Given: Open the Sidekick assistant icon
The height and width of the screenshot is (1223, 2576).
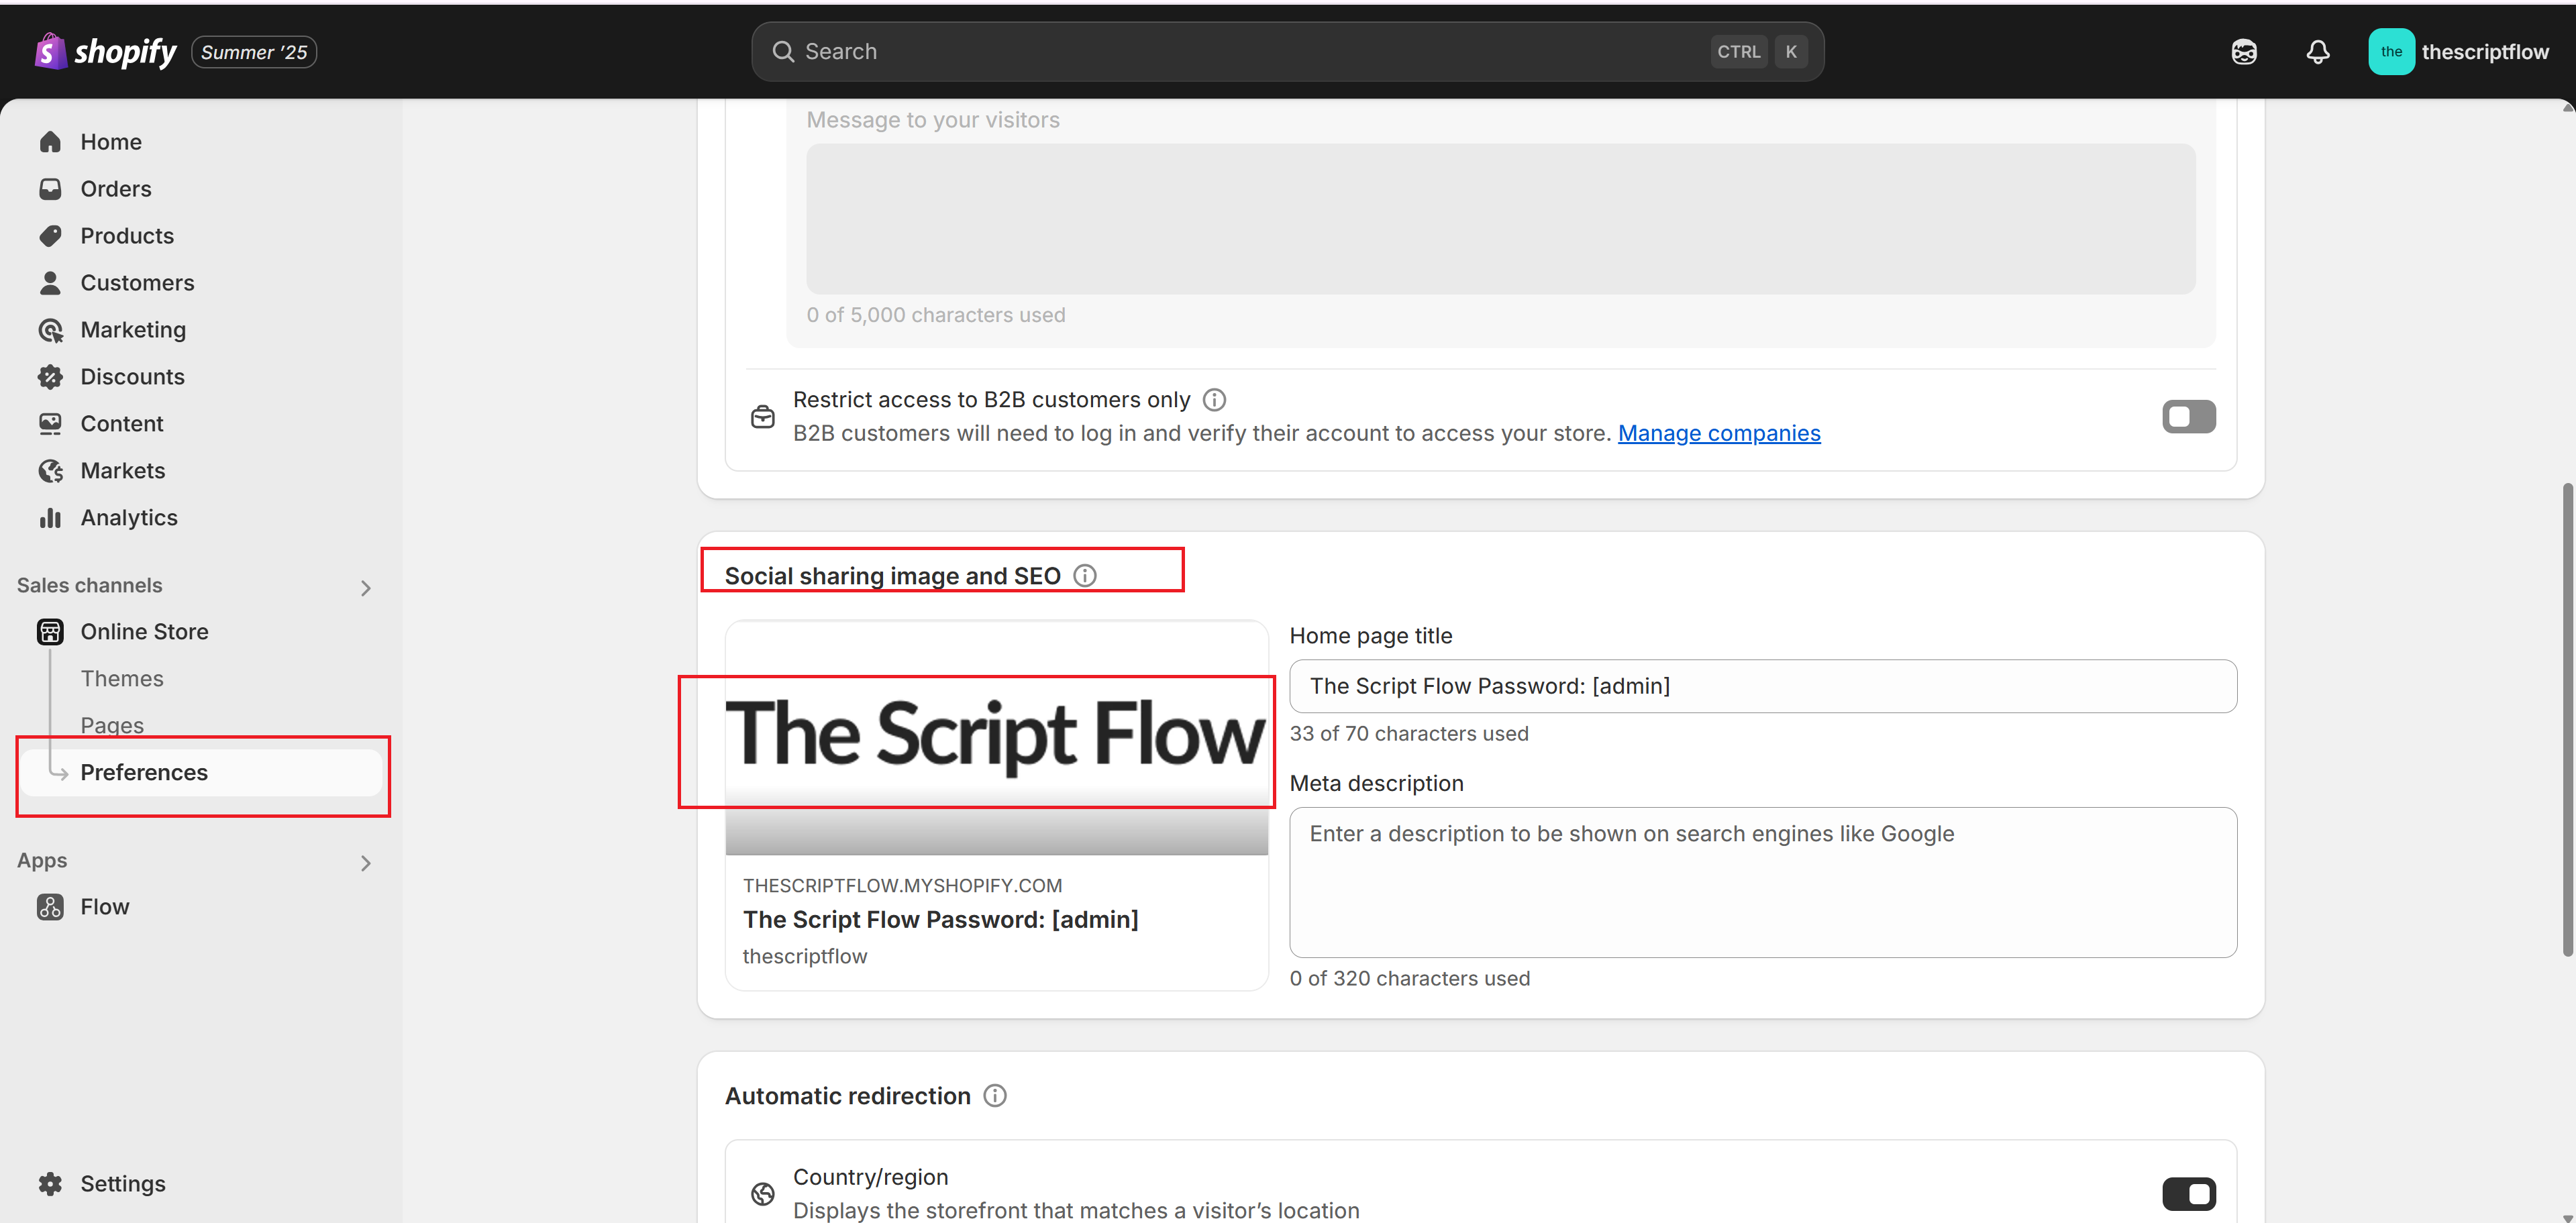Looking at the screenshot, I should 2243,52.
